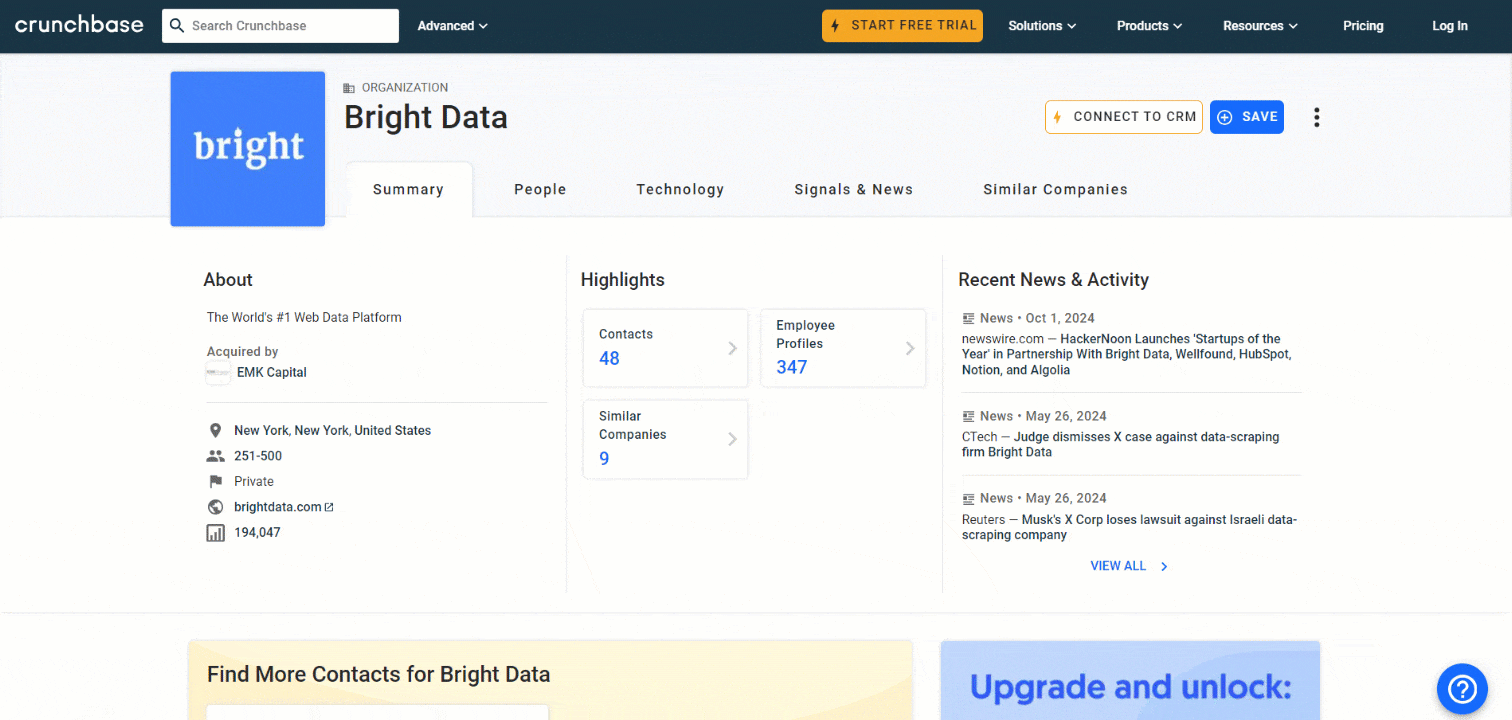
Task: Click the location pin icon beside New York
Action: (215, 430)
